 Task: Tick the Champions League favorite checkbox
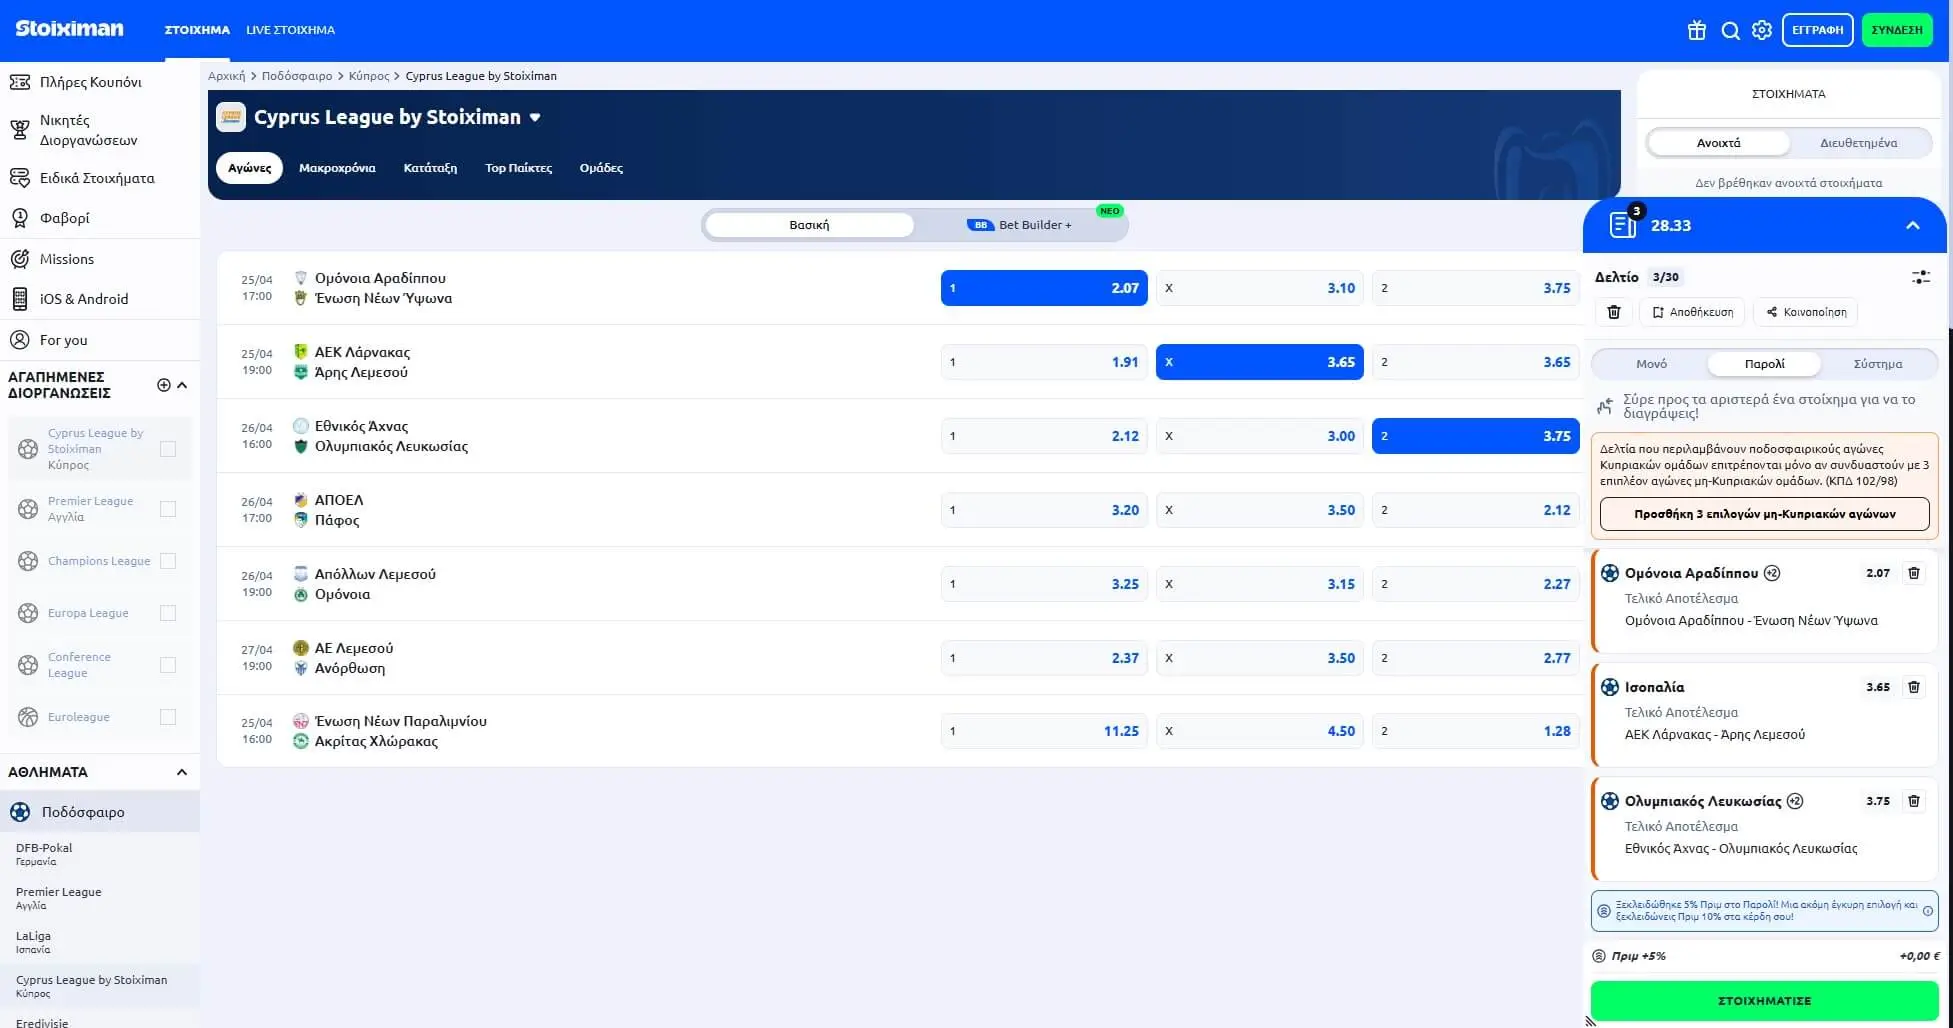point(168,561)
